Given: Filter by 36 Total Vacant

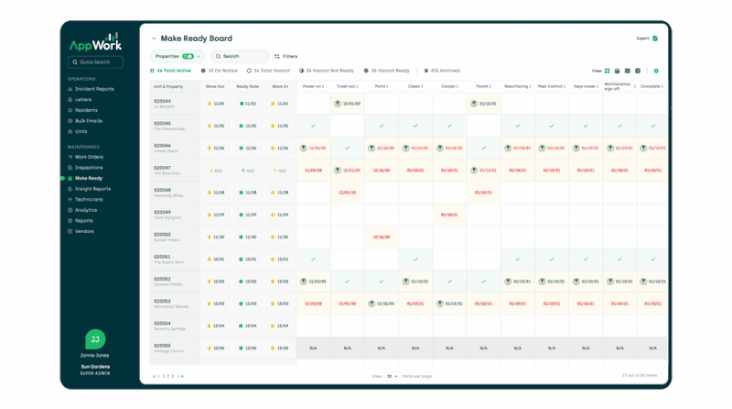Looking at the screenshot, I should coord(268,71).
